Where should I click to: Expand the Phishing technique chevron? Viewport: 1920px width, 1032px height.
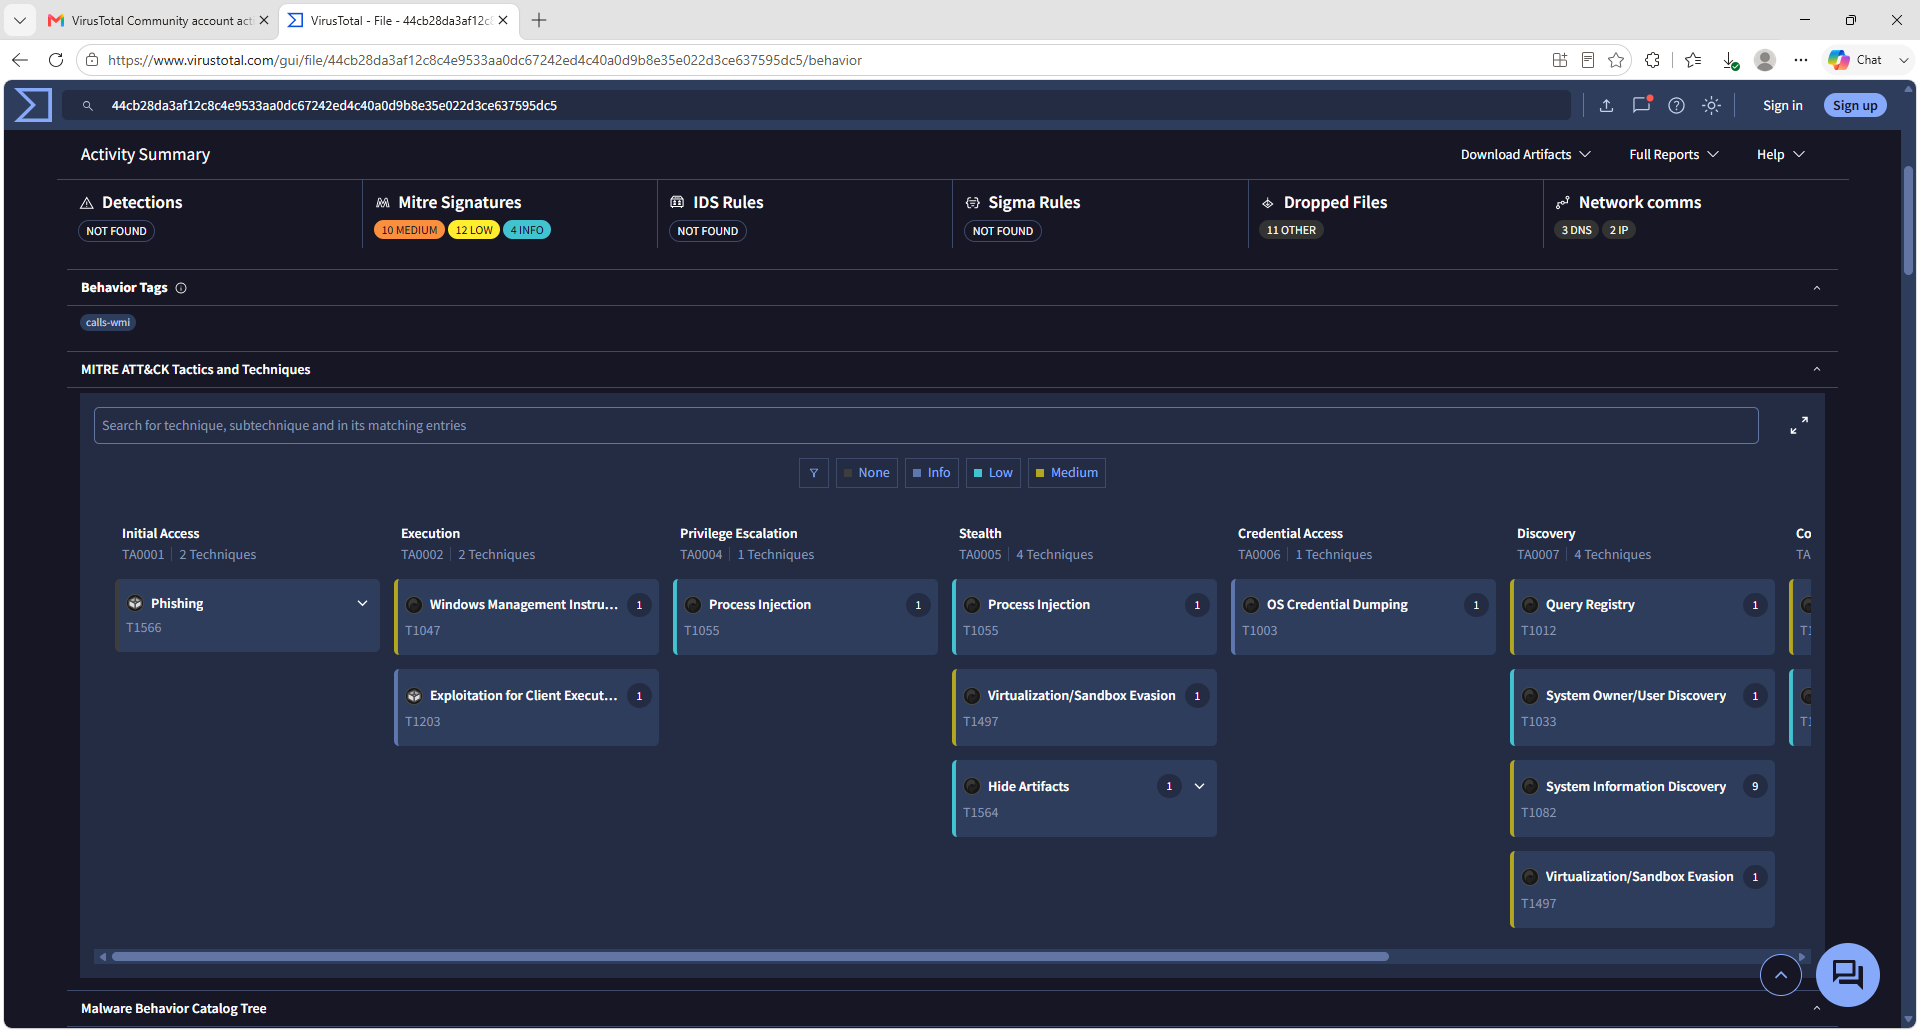click(x=362, y=603)
